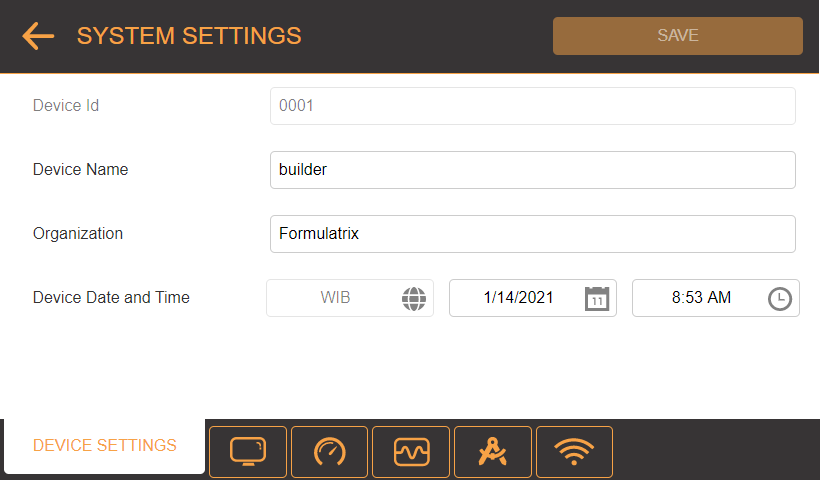Open the 1/14/2021 date field
This screenshot has height=480, width=820.
click(x=533, y=298)
